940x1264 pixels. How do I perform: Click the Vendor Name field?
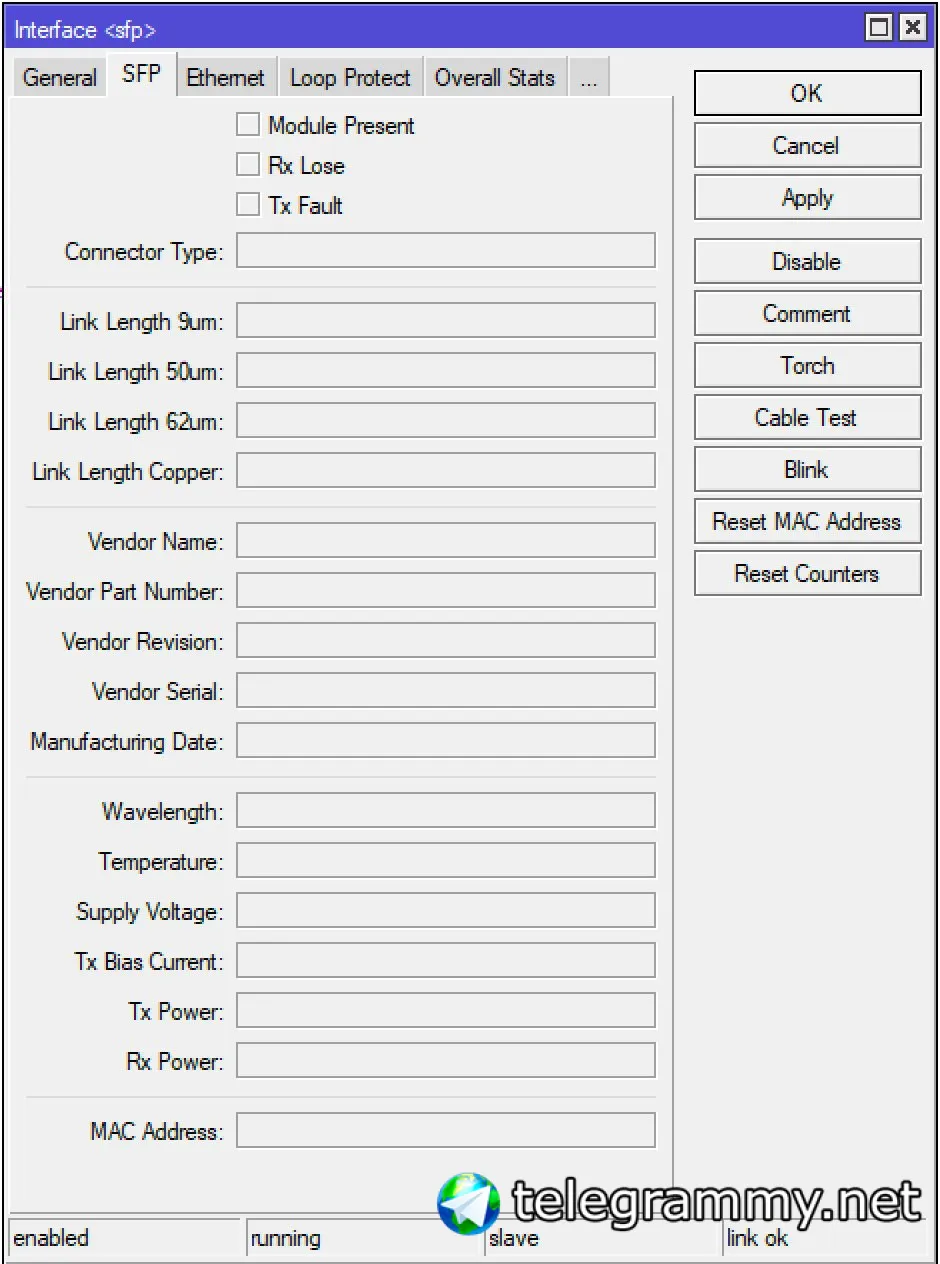click(446, 541)
